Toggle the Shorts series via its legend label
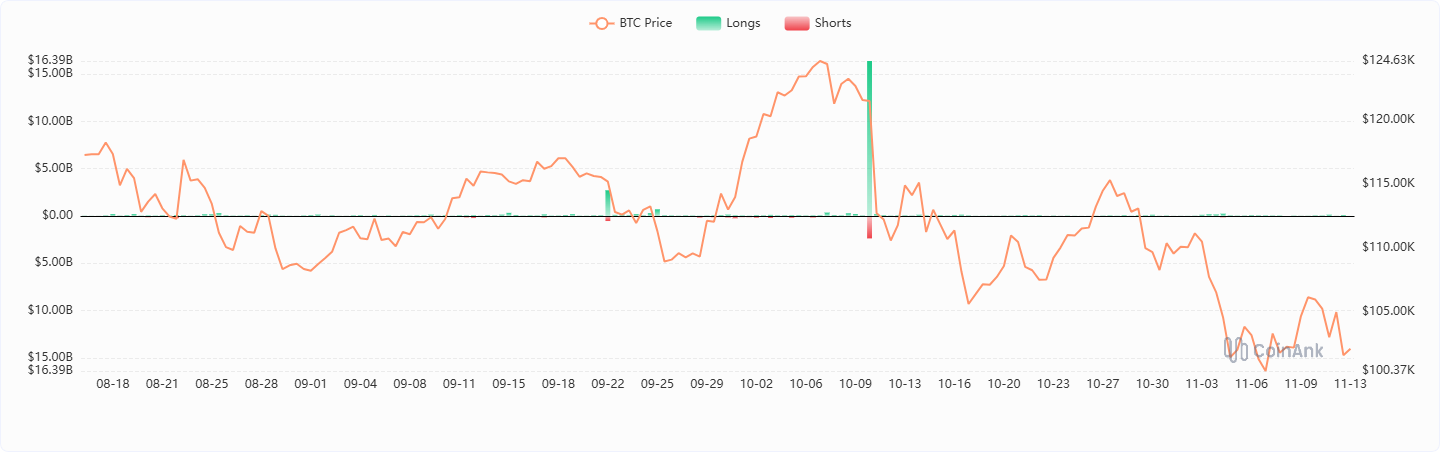 (832, 23)
